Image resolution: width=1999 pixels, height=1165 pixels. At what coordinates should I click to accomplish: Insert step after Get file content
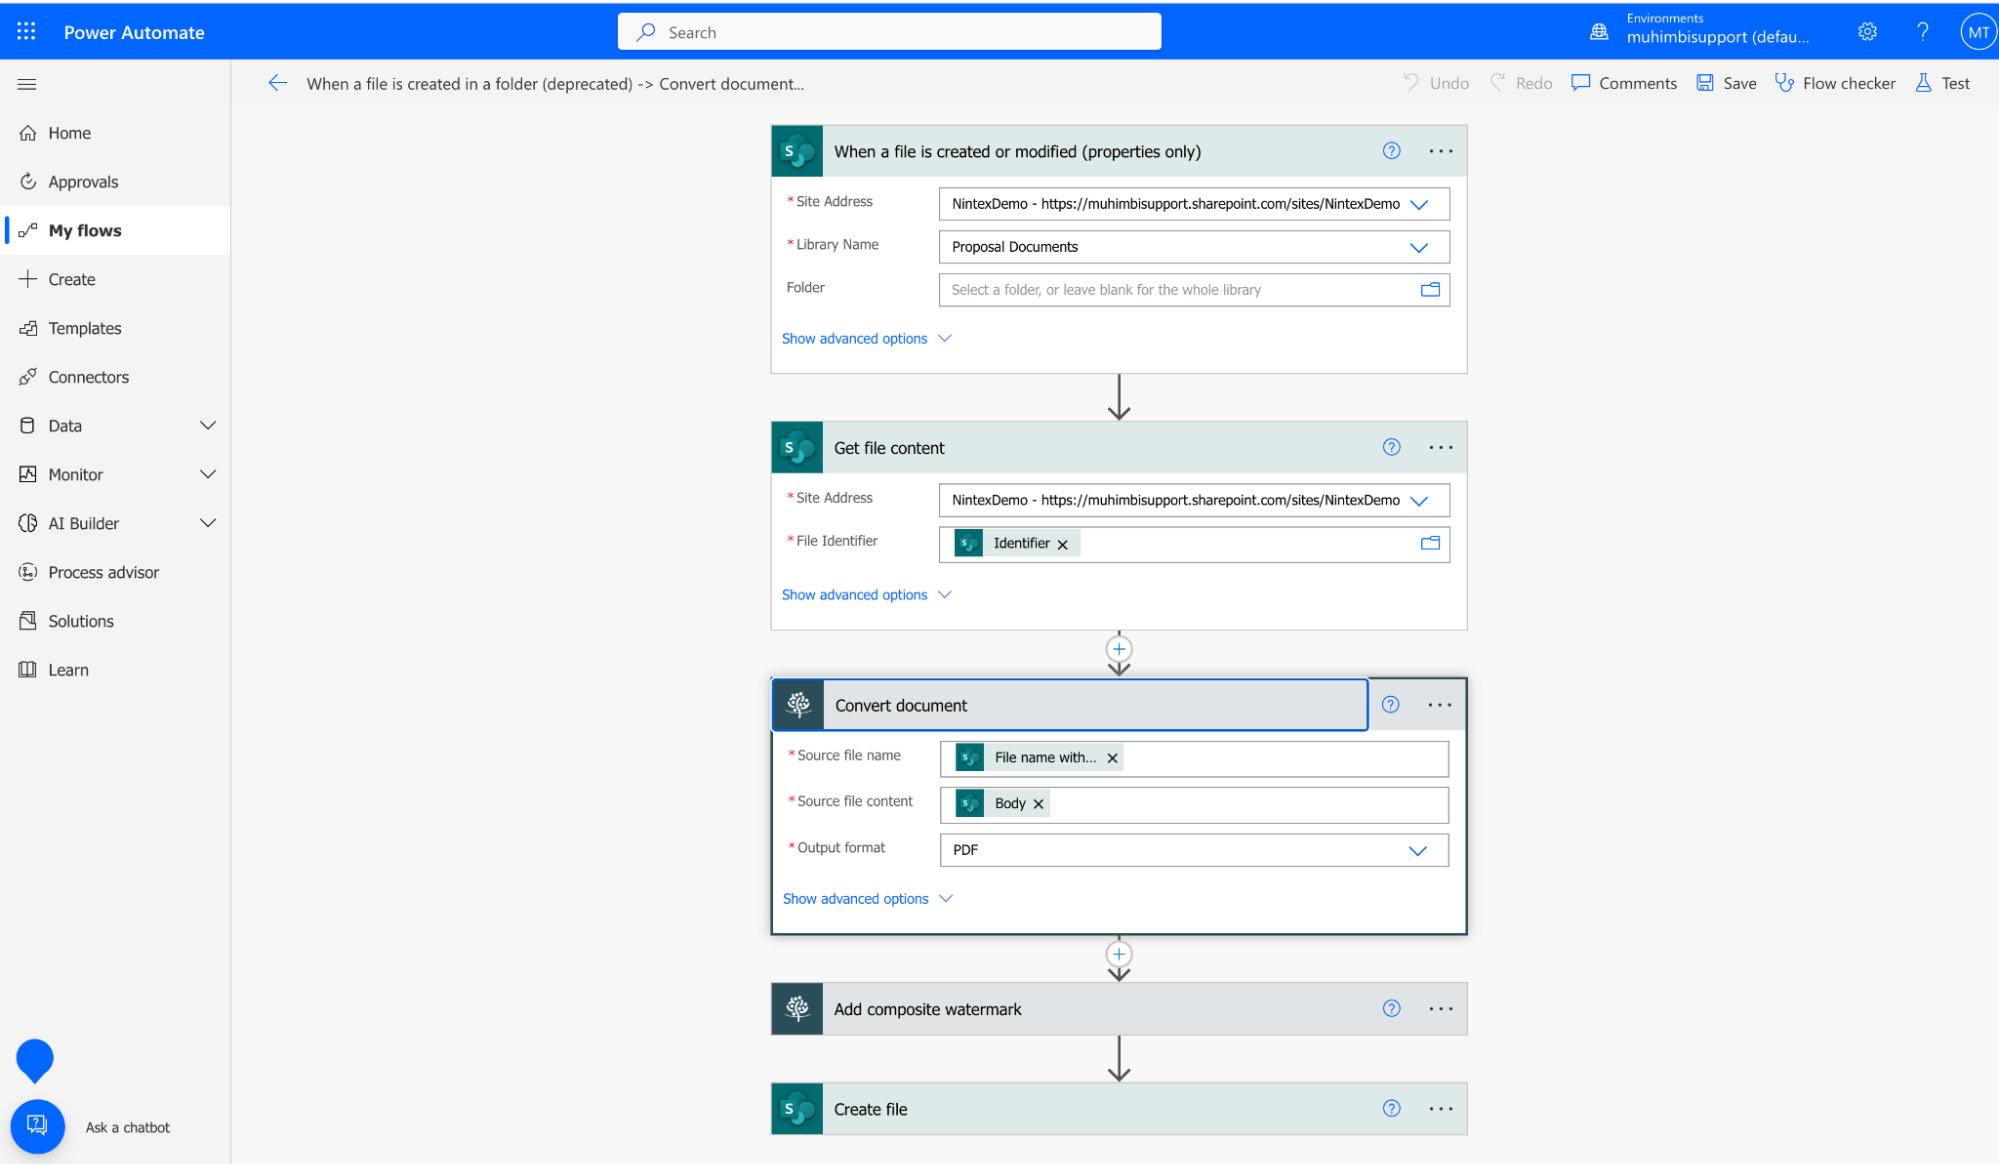[x=1119, y=649]
